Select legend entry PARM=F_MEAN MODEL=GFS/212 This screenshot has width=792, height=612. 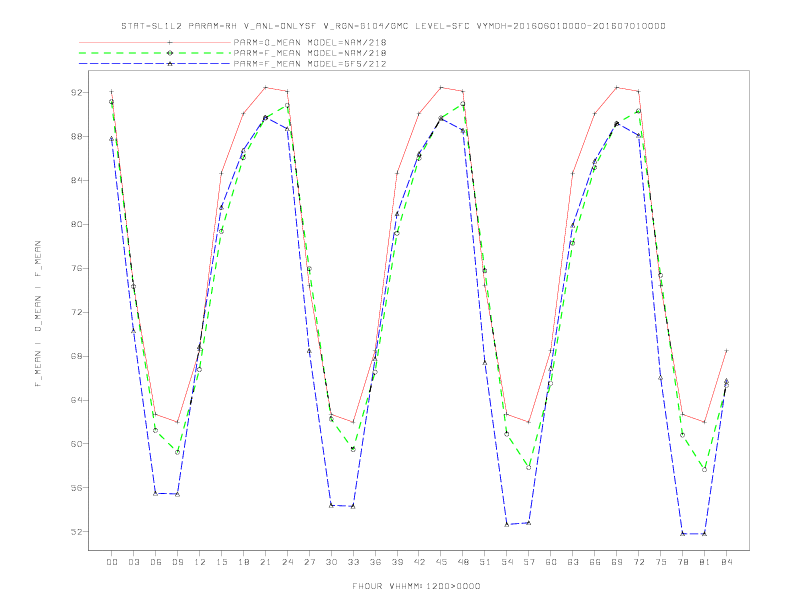pos(310,64)
